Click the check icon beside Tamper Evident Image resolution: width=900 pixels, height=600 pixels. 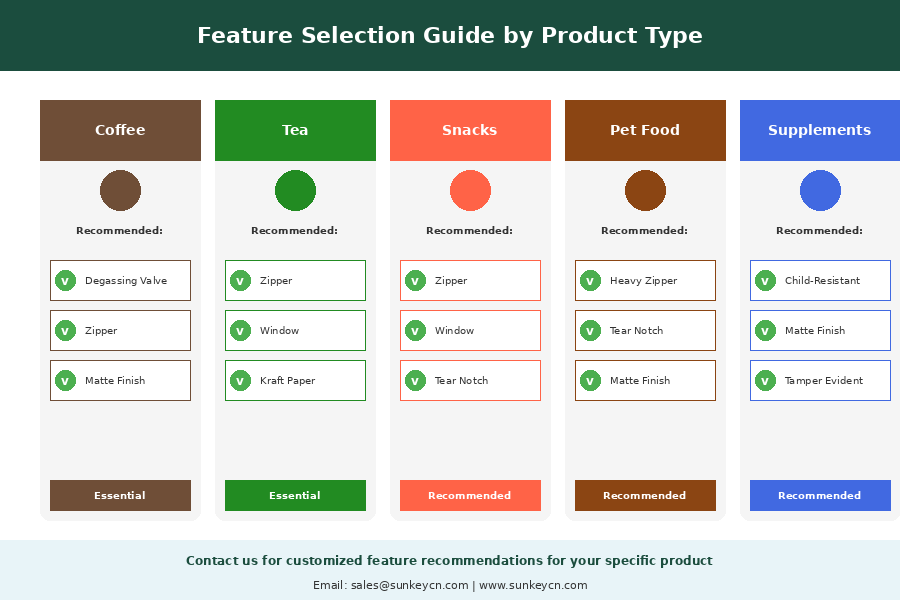(x=765, y=381)
